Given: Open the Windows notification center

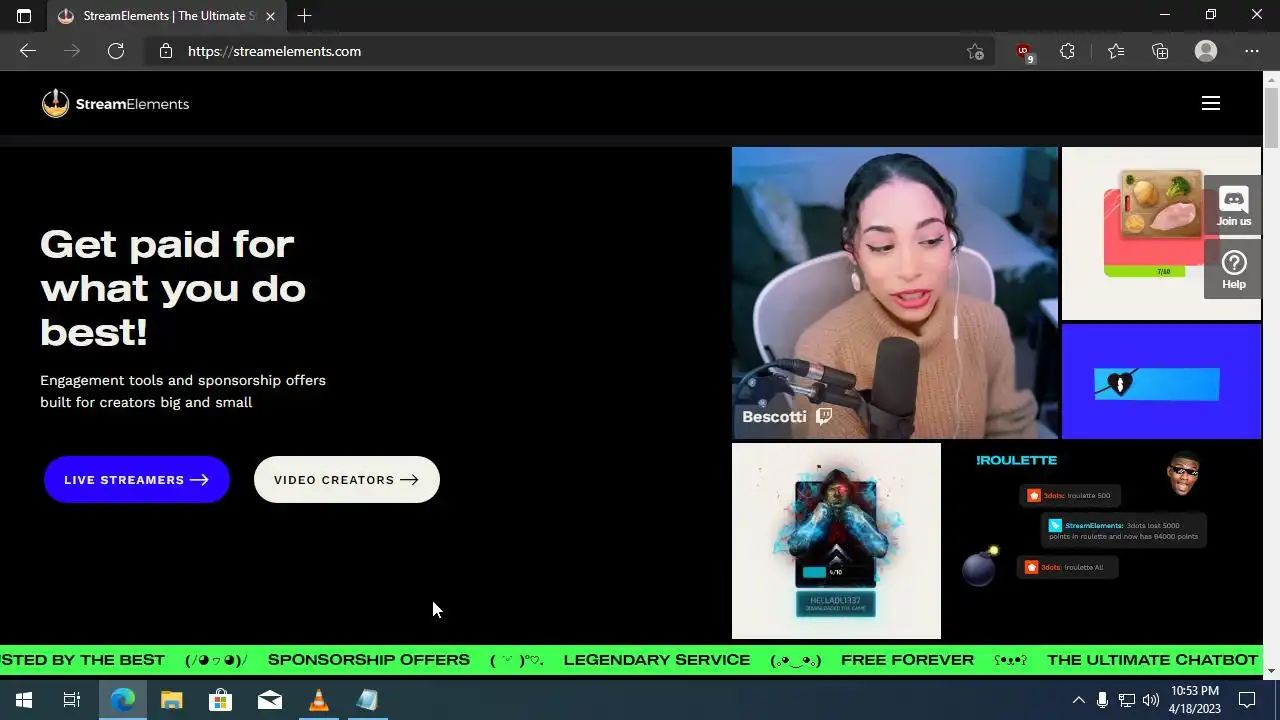Looking at the screenshot, I should pos(1247,700).
